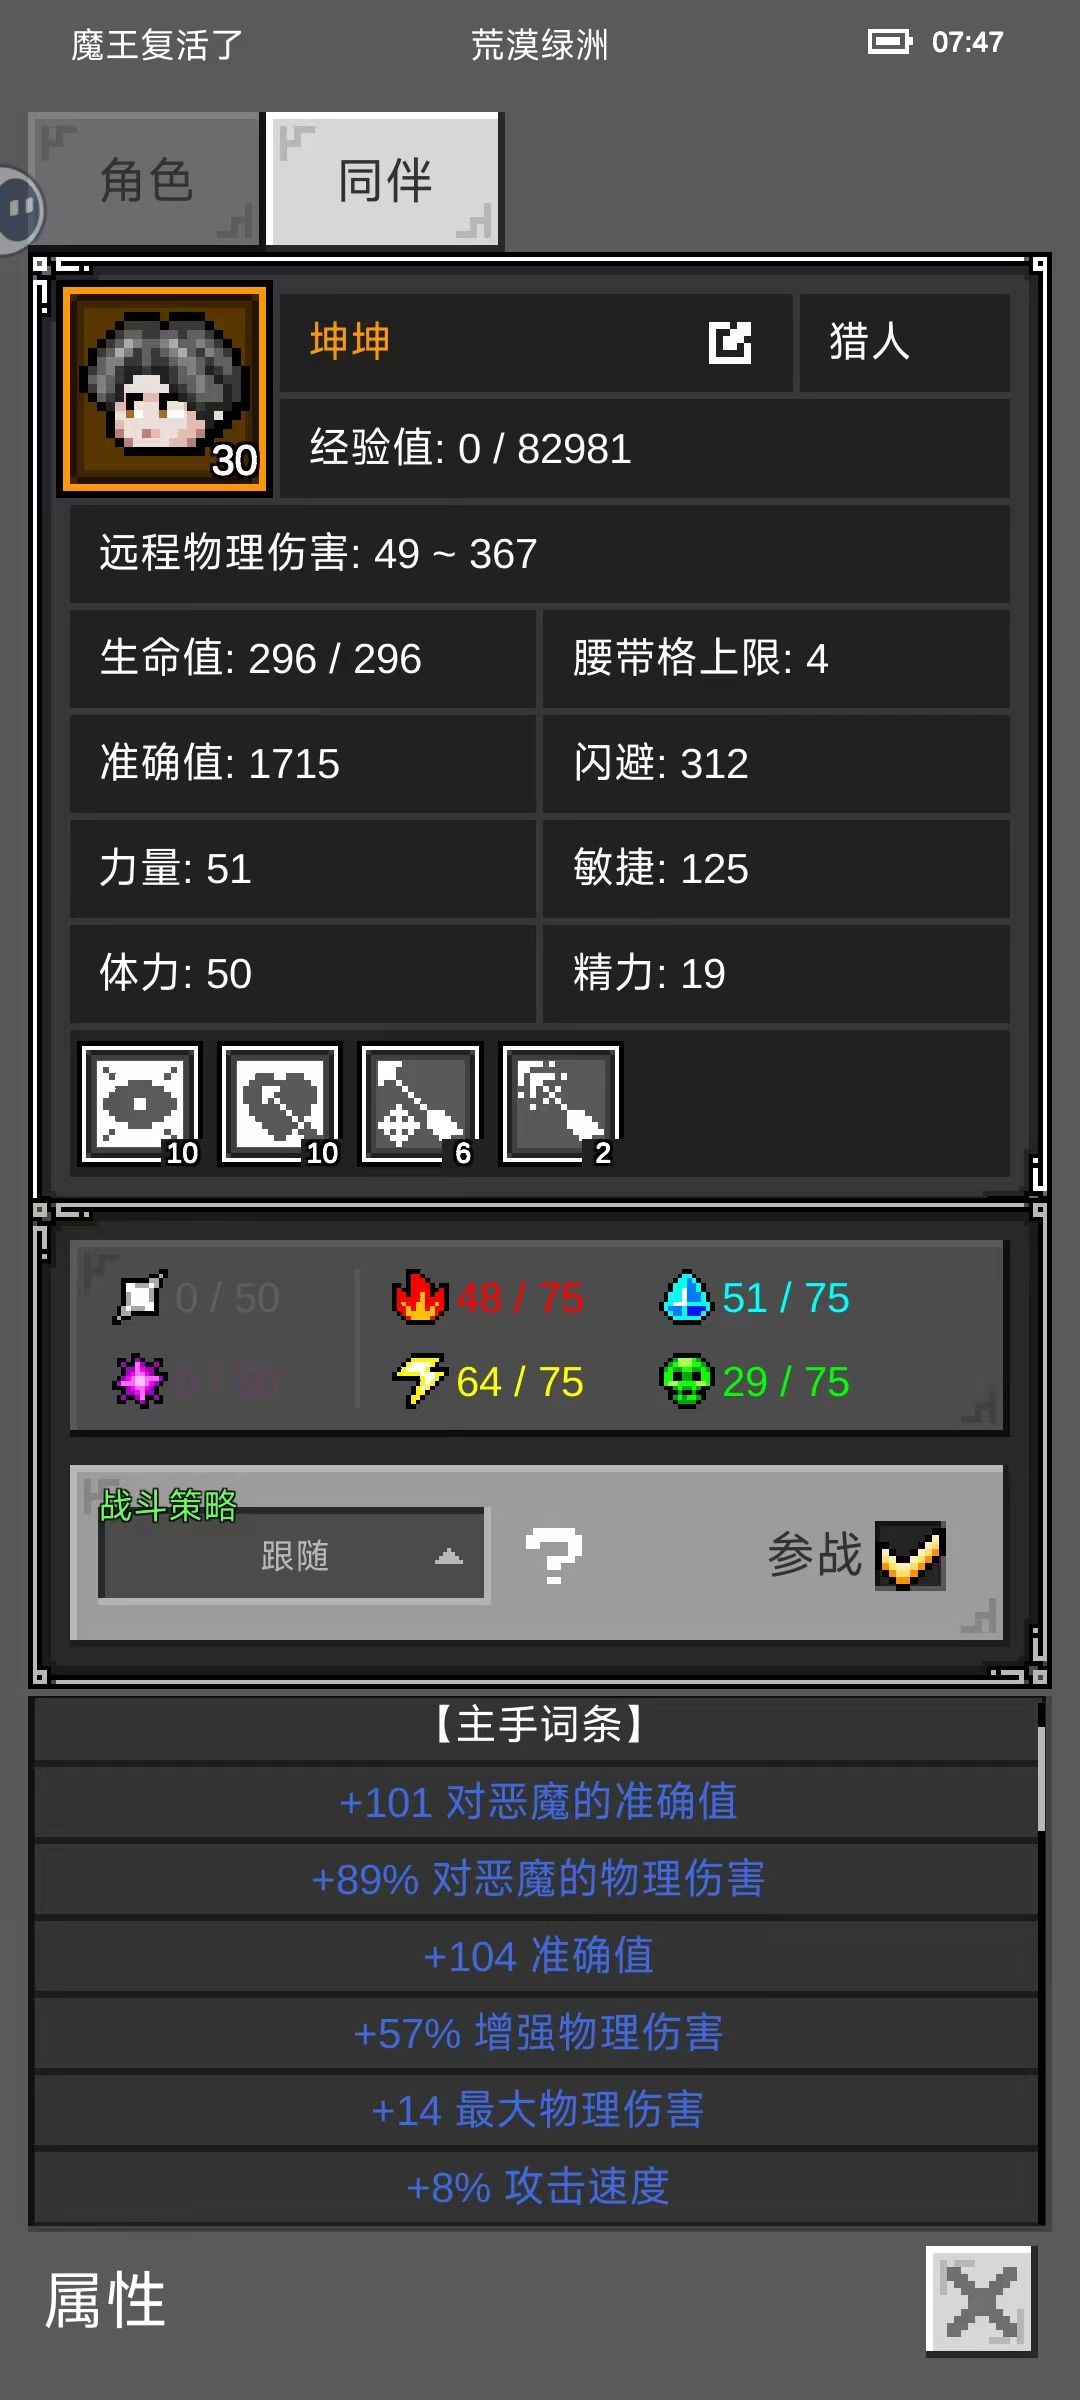Image resolution: width=1080 pixels, height=2400 pixels.
Task: Switch to the 角色 tab
Action: [x=145, y=180]
